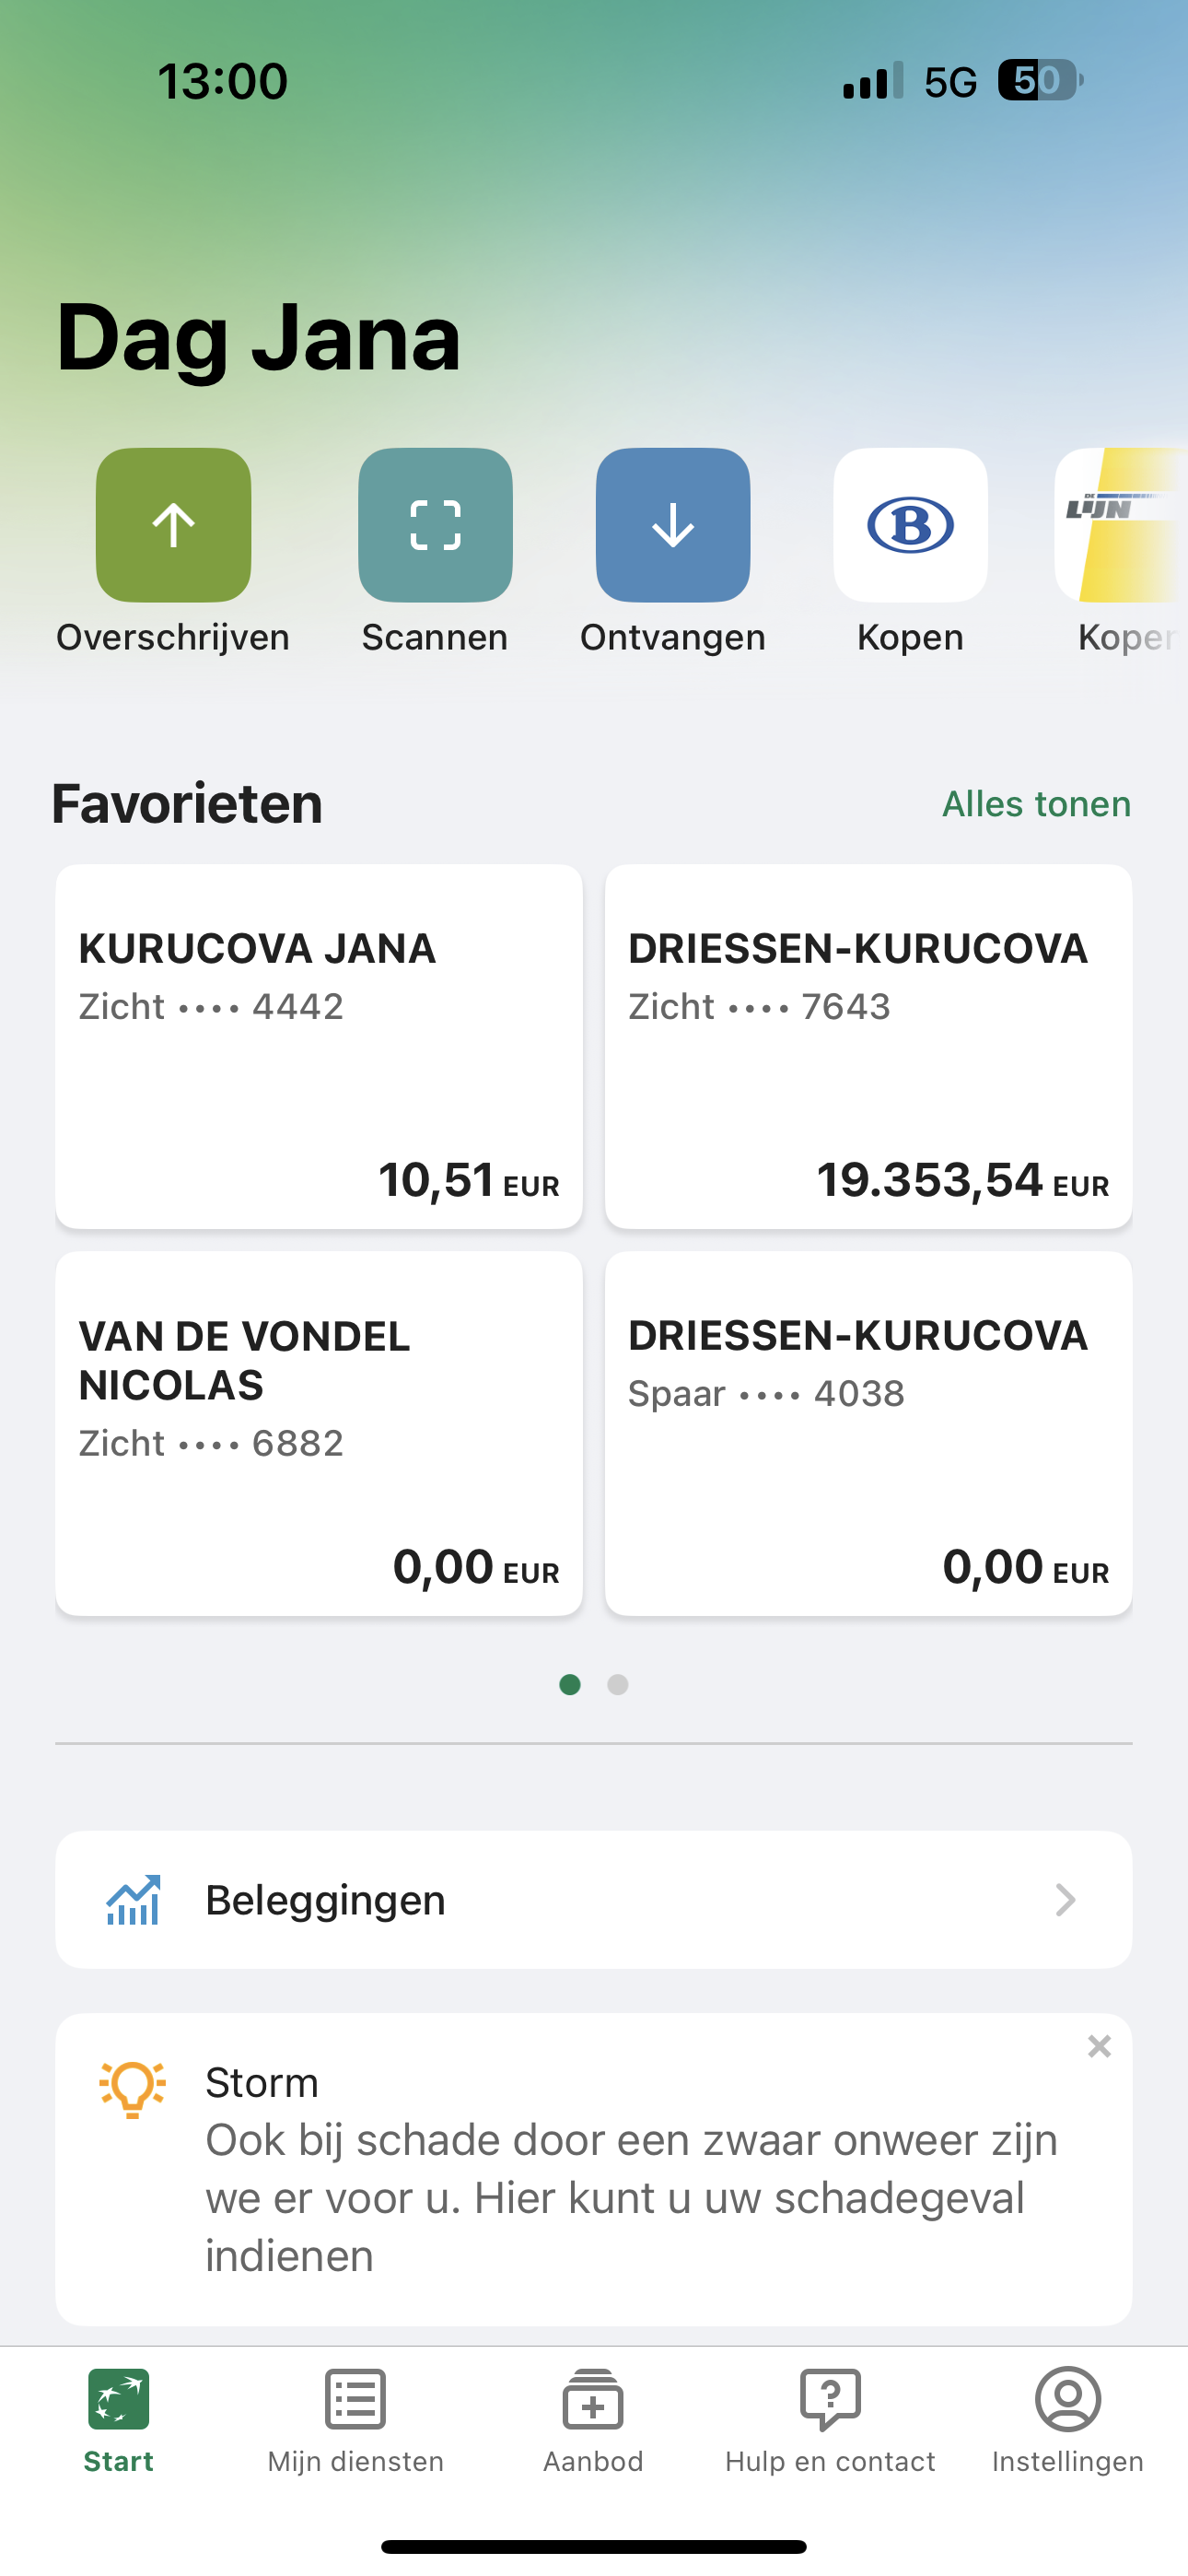Switch to the Mijn diensten tab
Image resolution: width=1188 pixels, height=2576 pixels.
click(355, 2418)
